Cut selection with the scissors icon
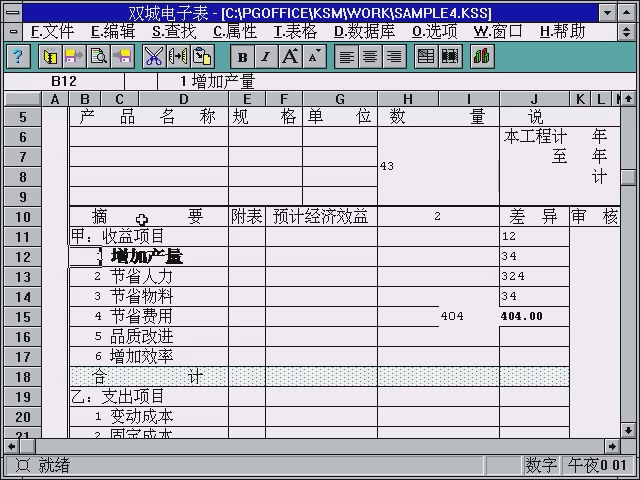The image size is (640, 480). click(x=154, y=56)
